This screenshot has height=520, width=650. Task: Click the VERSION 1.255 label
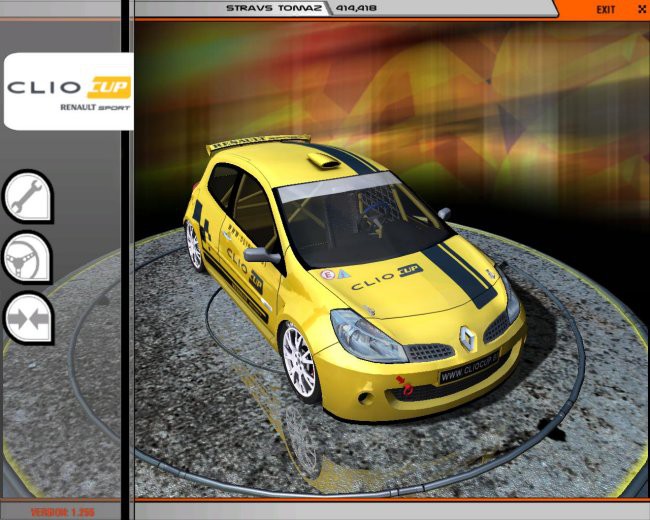(63, 512)
